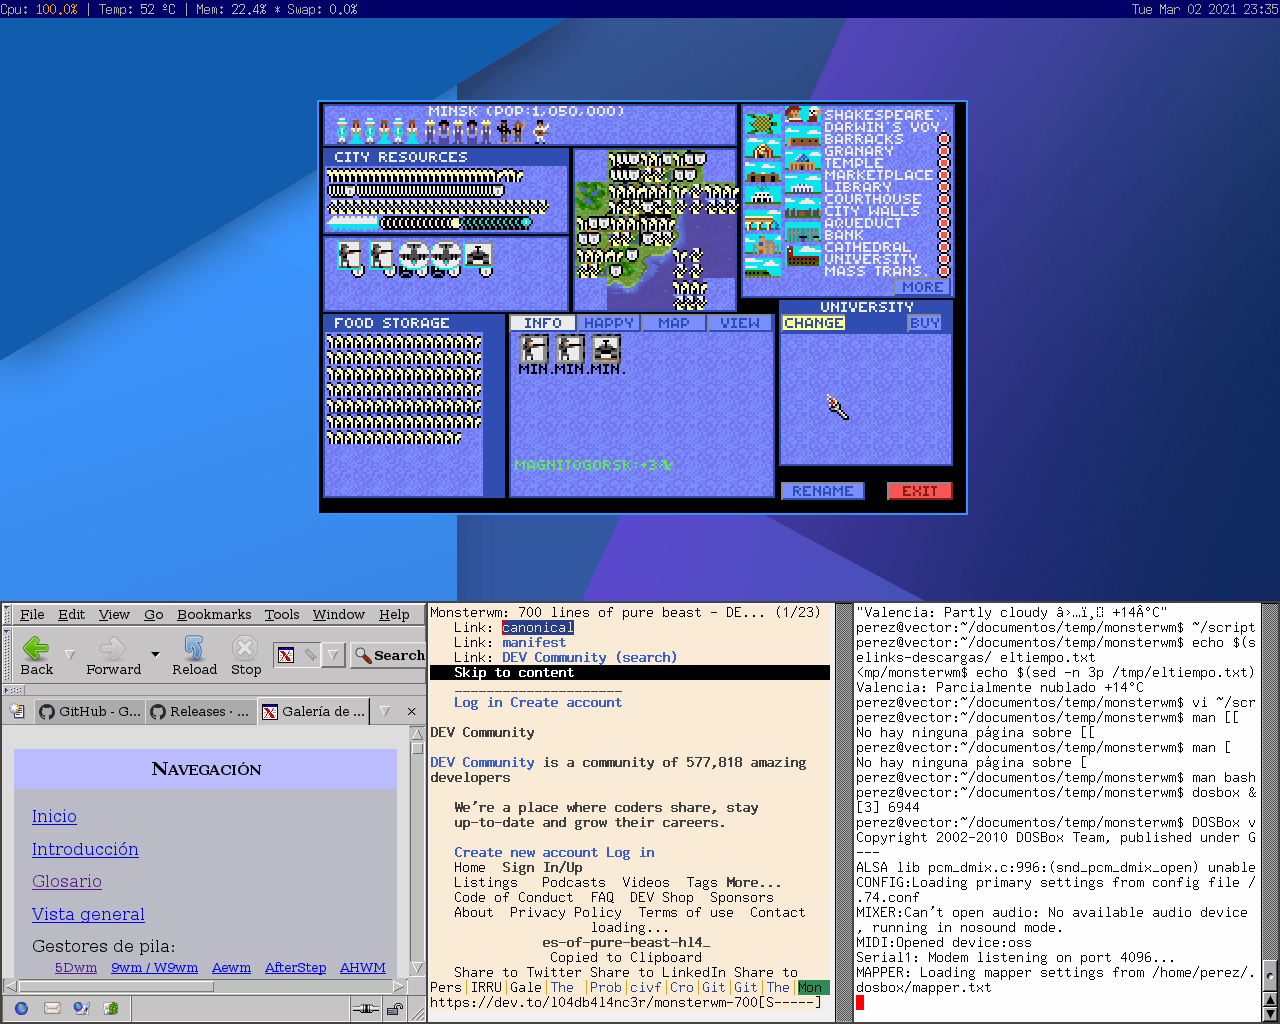Click the red EXIT button
The width and height of the screenshot is (1280, 1024).
tap(919, 491)
